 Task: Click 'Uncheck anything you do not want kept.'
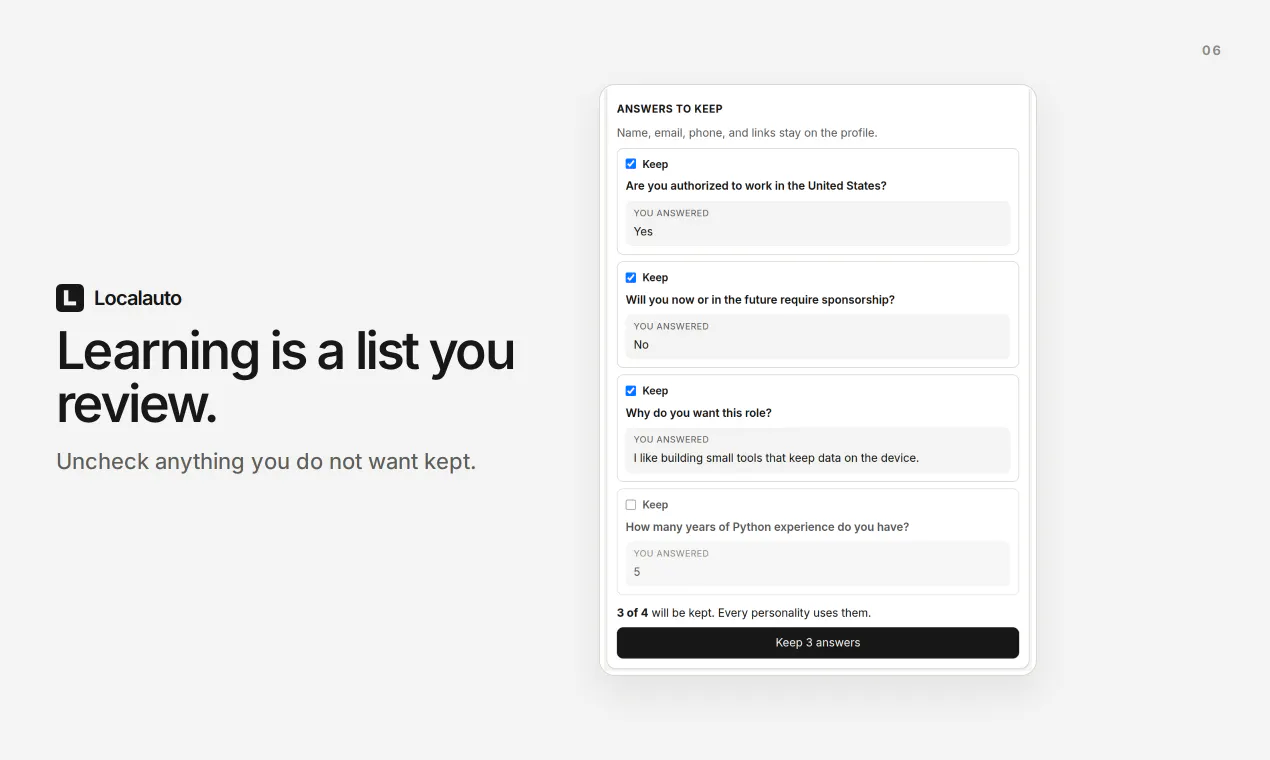[x=266, y=461]
